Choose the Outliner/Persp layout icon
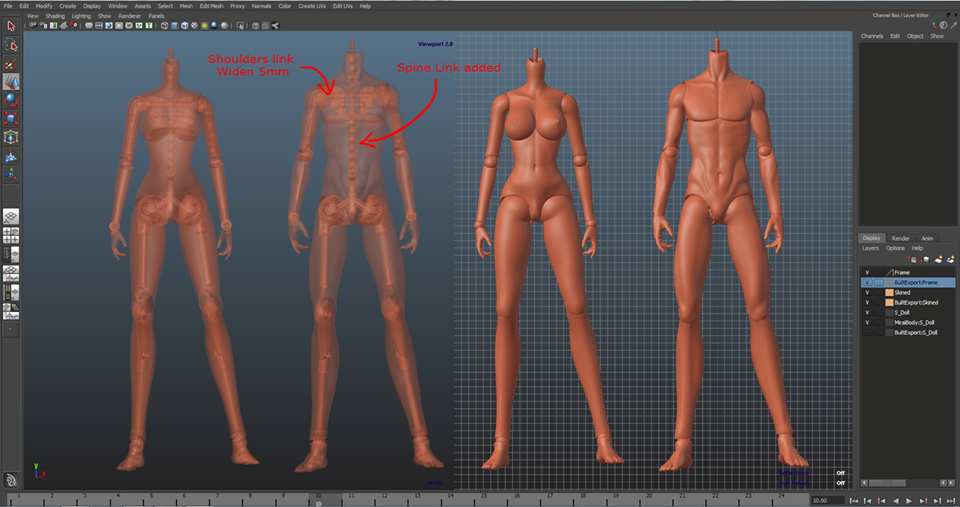Image resolution: width=960 pixels, height=507 pixels. click(10, 254)
